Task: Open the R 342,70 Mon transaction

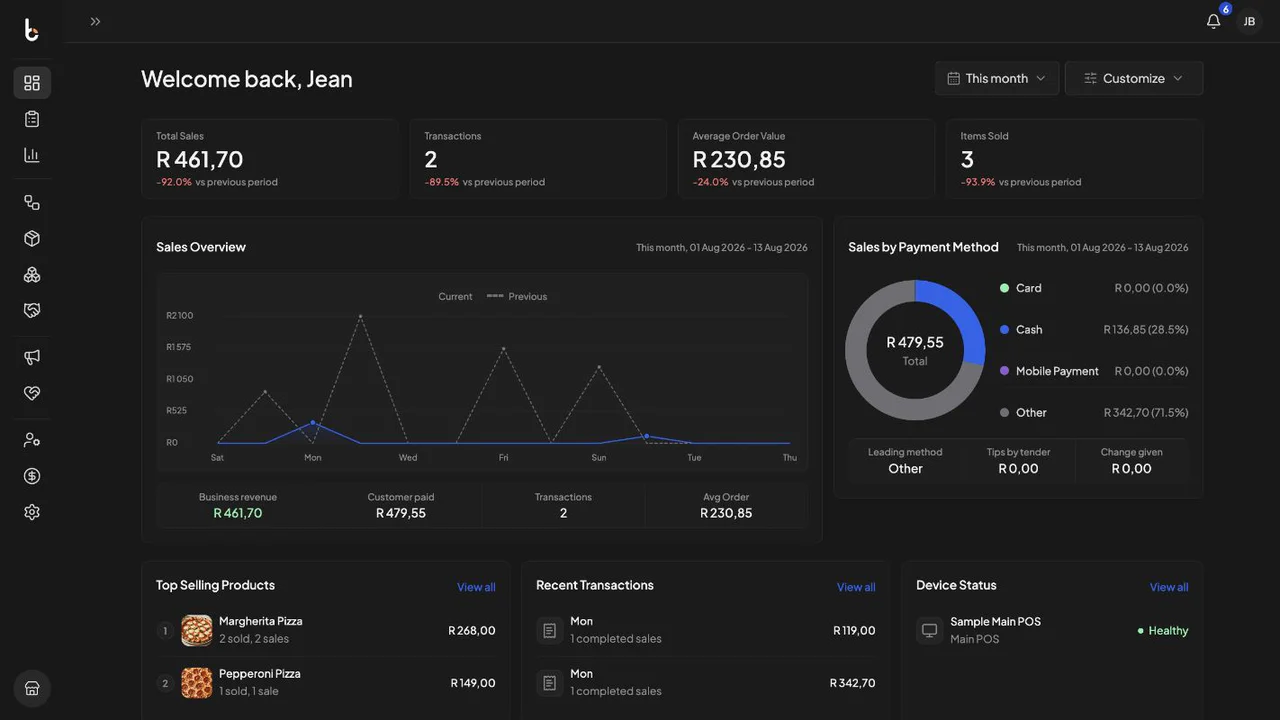Action: coord(706,682)
